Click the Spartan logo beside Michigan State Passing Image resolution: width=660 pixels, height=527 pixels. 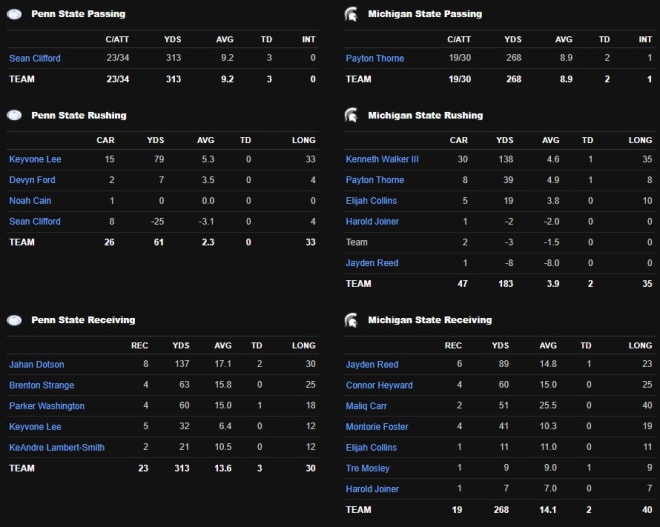pyautogui.click(x=351, y=14)
